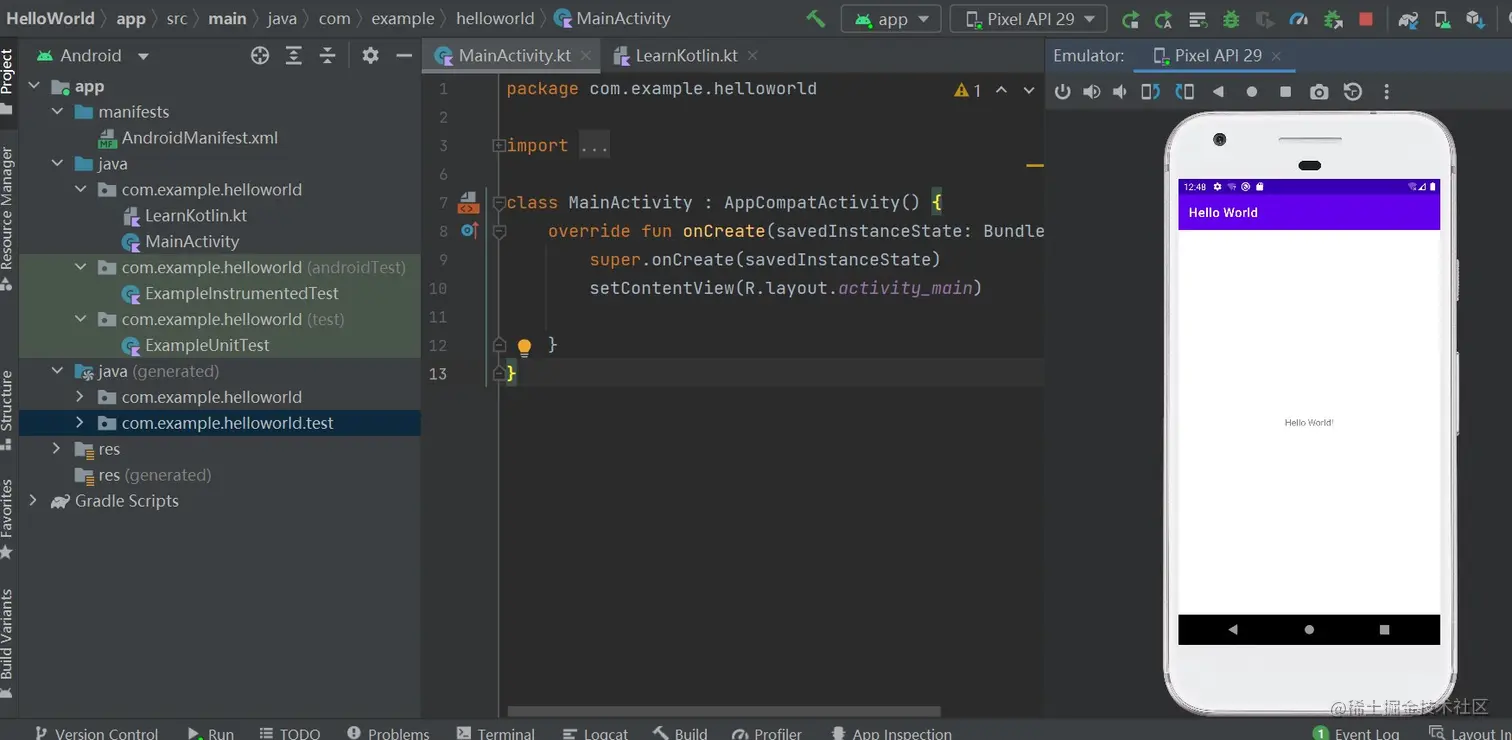This screenshot has width=1512, height=740.
Task: Build the project with the hammer icon
Action: 816,18
